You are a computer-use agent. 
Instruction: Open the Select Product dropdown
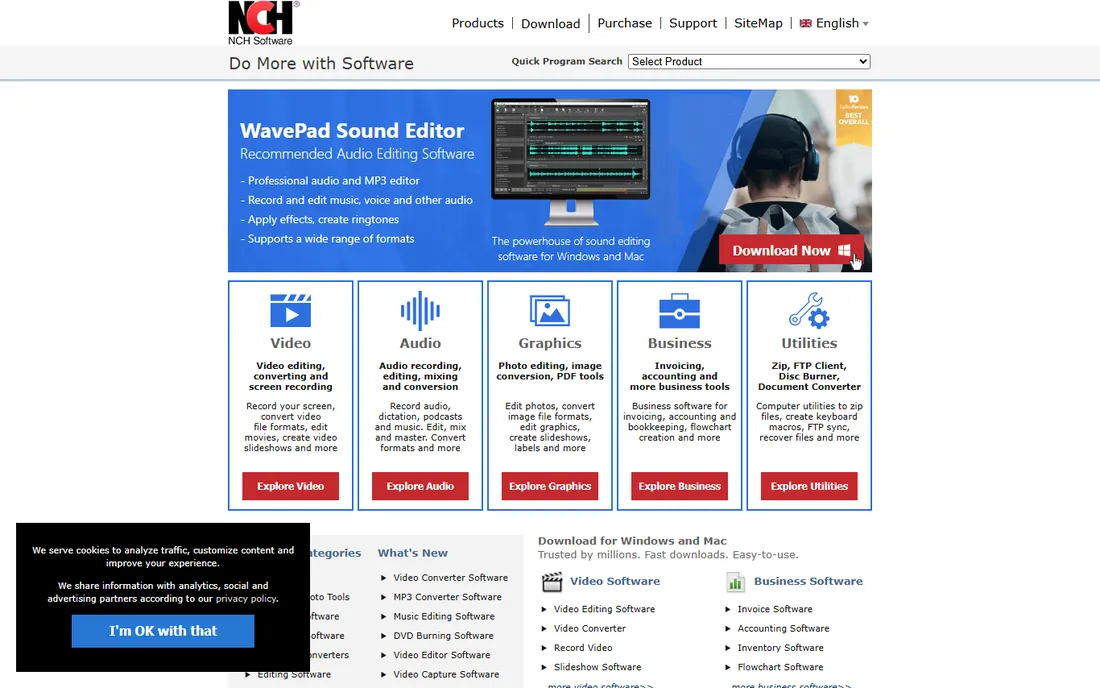pos(749,62)
